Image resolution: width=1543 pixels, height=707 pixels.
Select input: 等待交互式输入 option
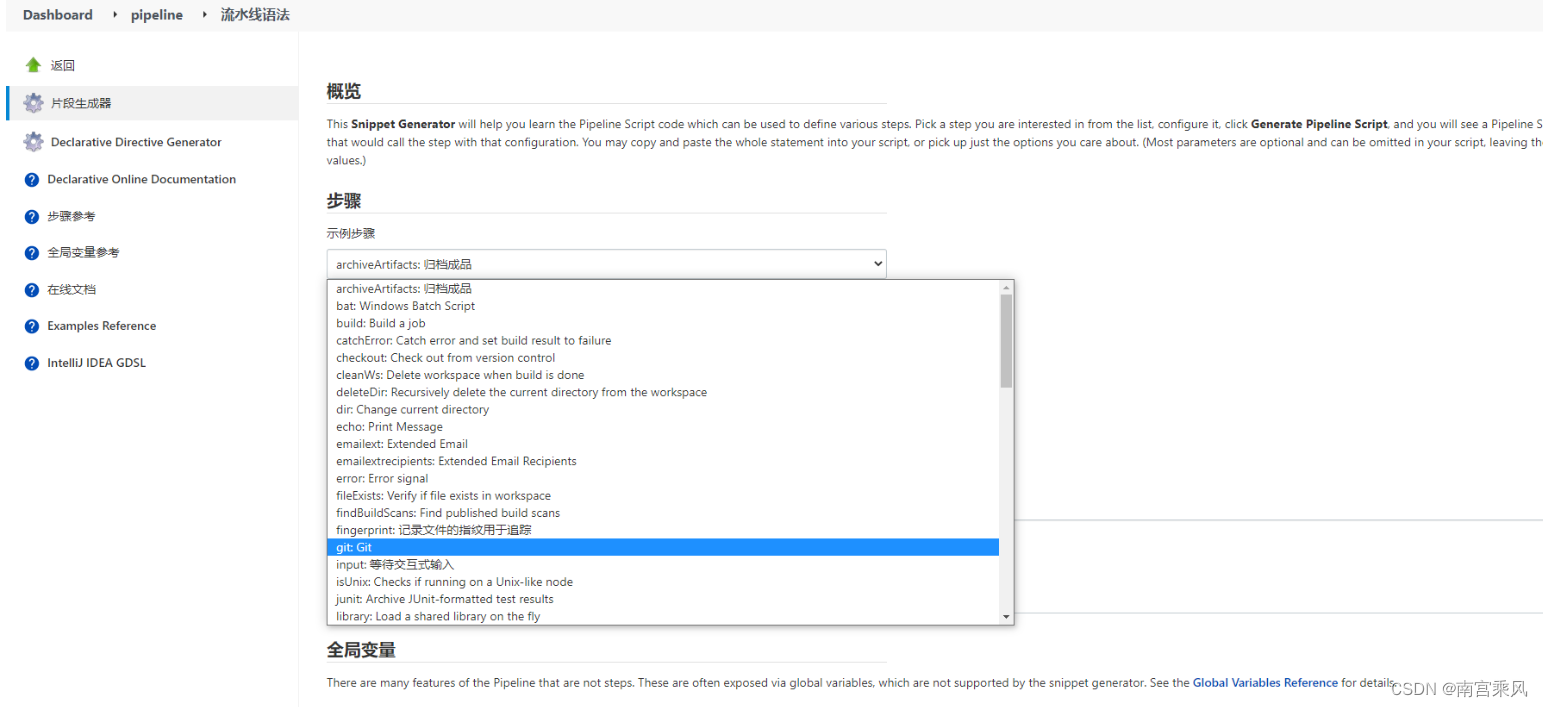(x=663, y=565)
